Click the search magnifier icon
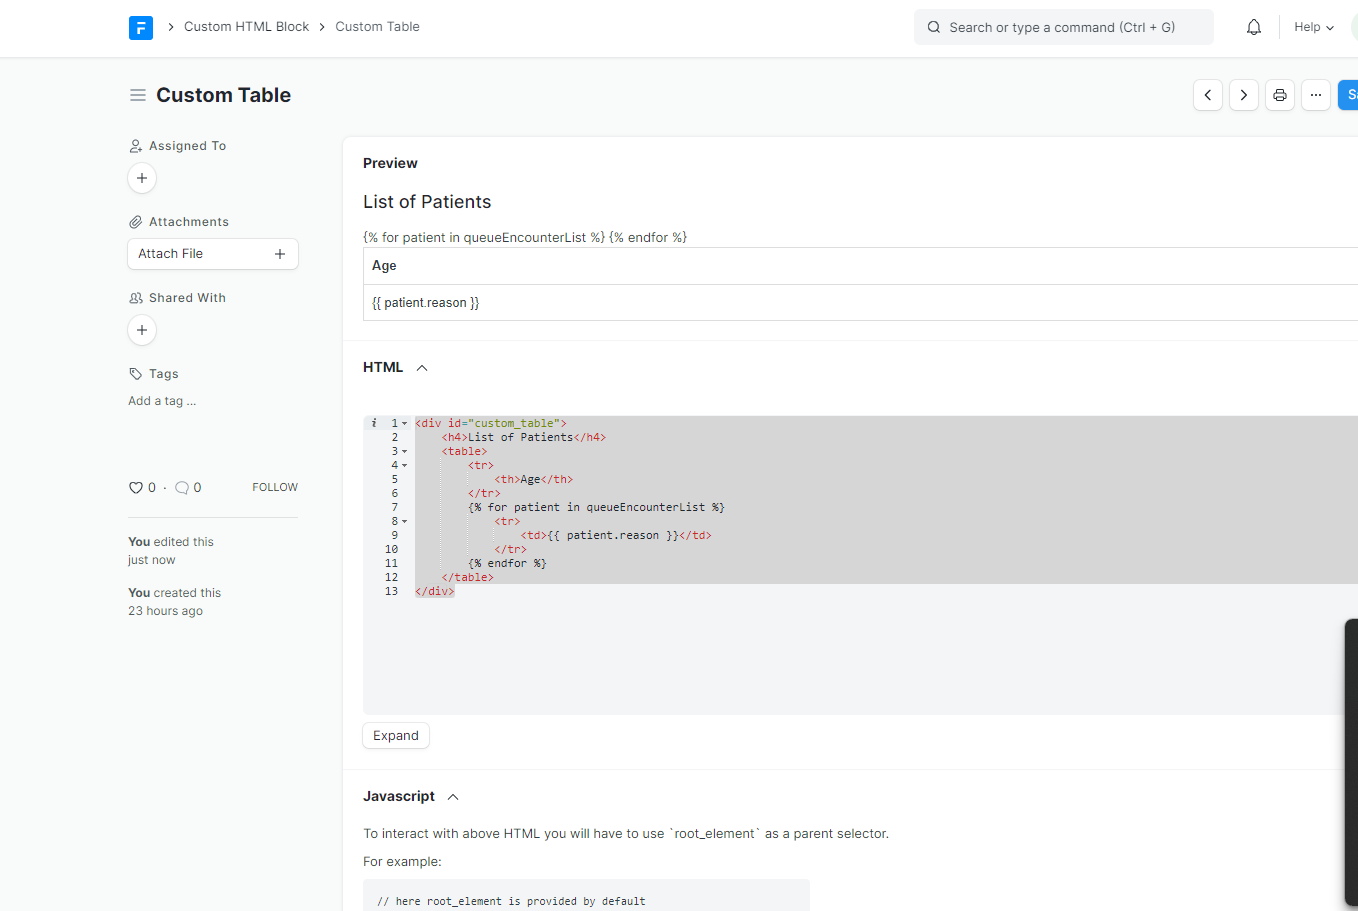The height and width of the screenshot is (911, 1358). [934, 27]
